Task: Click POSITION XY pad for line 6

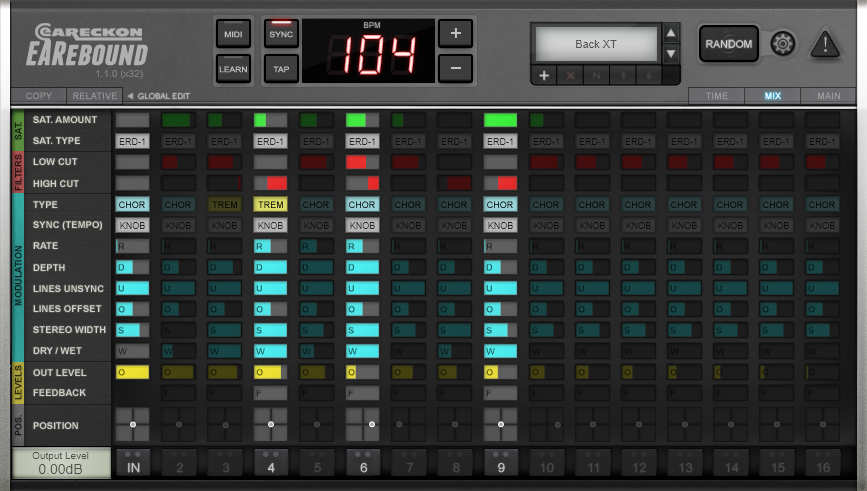Action: pyautogui.click(x=363, y=425)
